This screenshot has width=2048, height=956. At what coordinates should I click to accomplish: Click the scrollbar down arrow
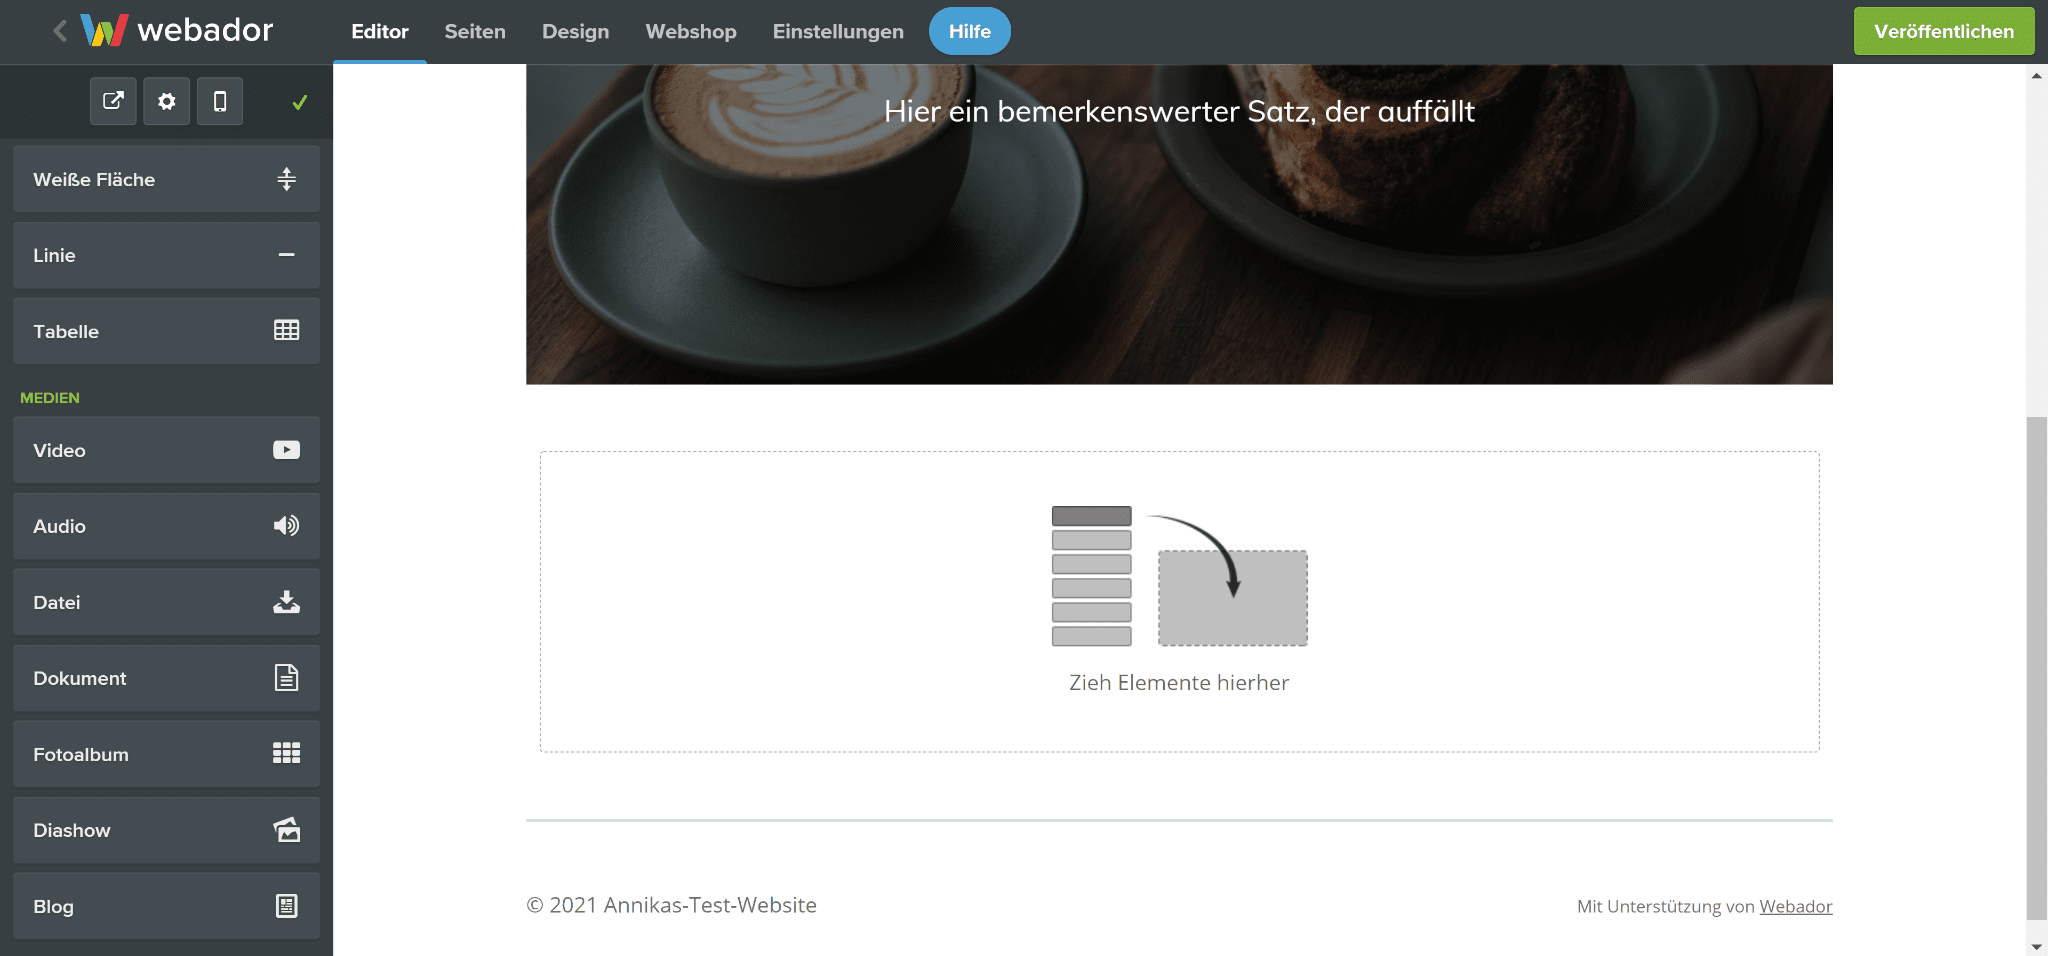[x=2036, y=946]
